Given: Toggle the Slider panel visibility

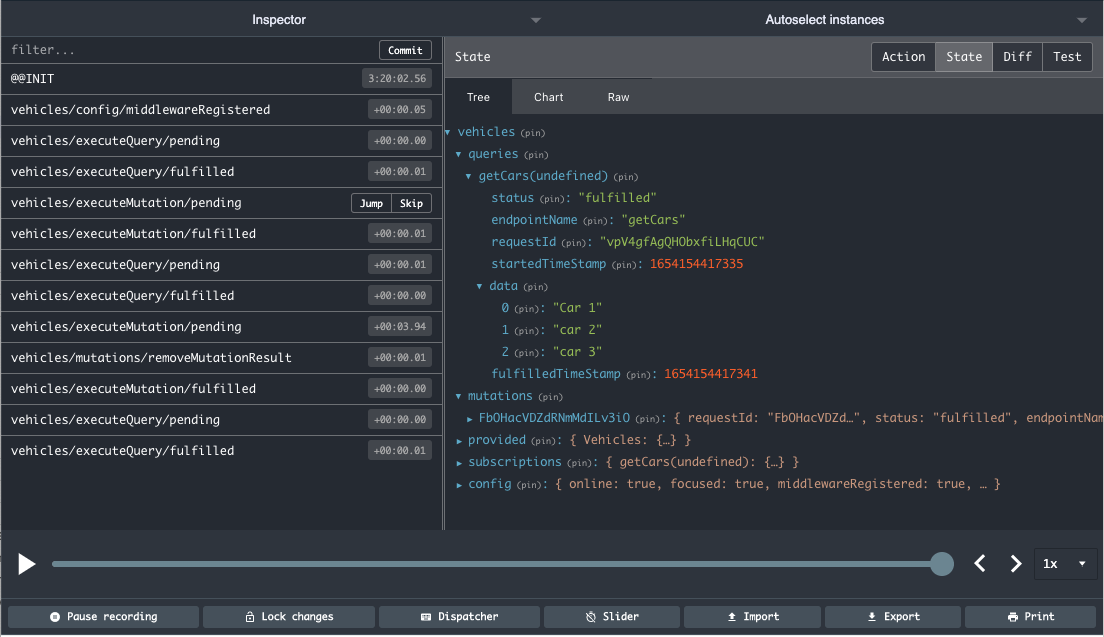Looking at the screenshot, I should pos(611,616).
